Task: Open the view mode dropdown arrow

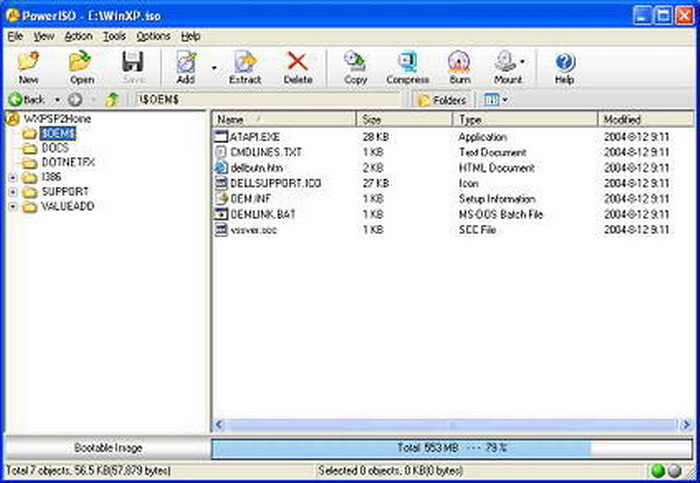Action: coord(505,100)
